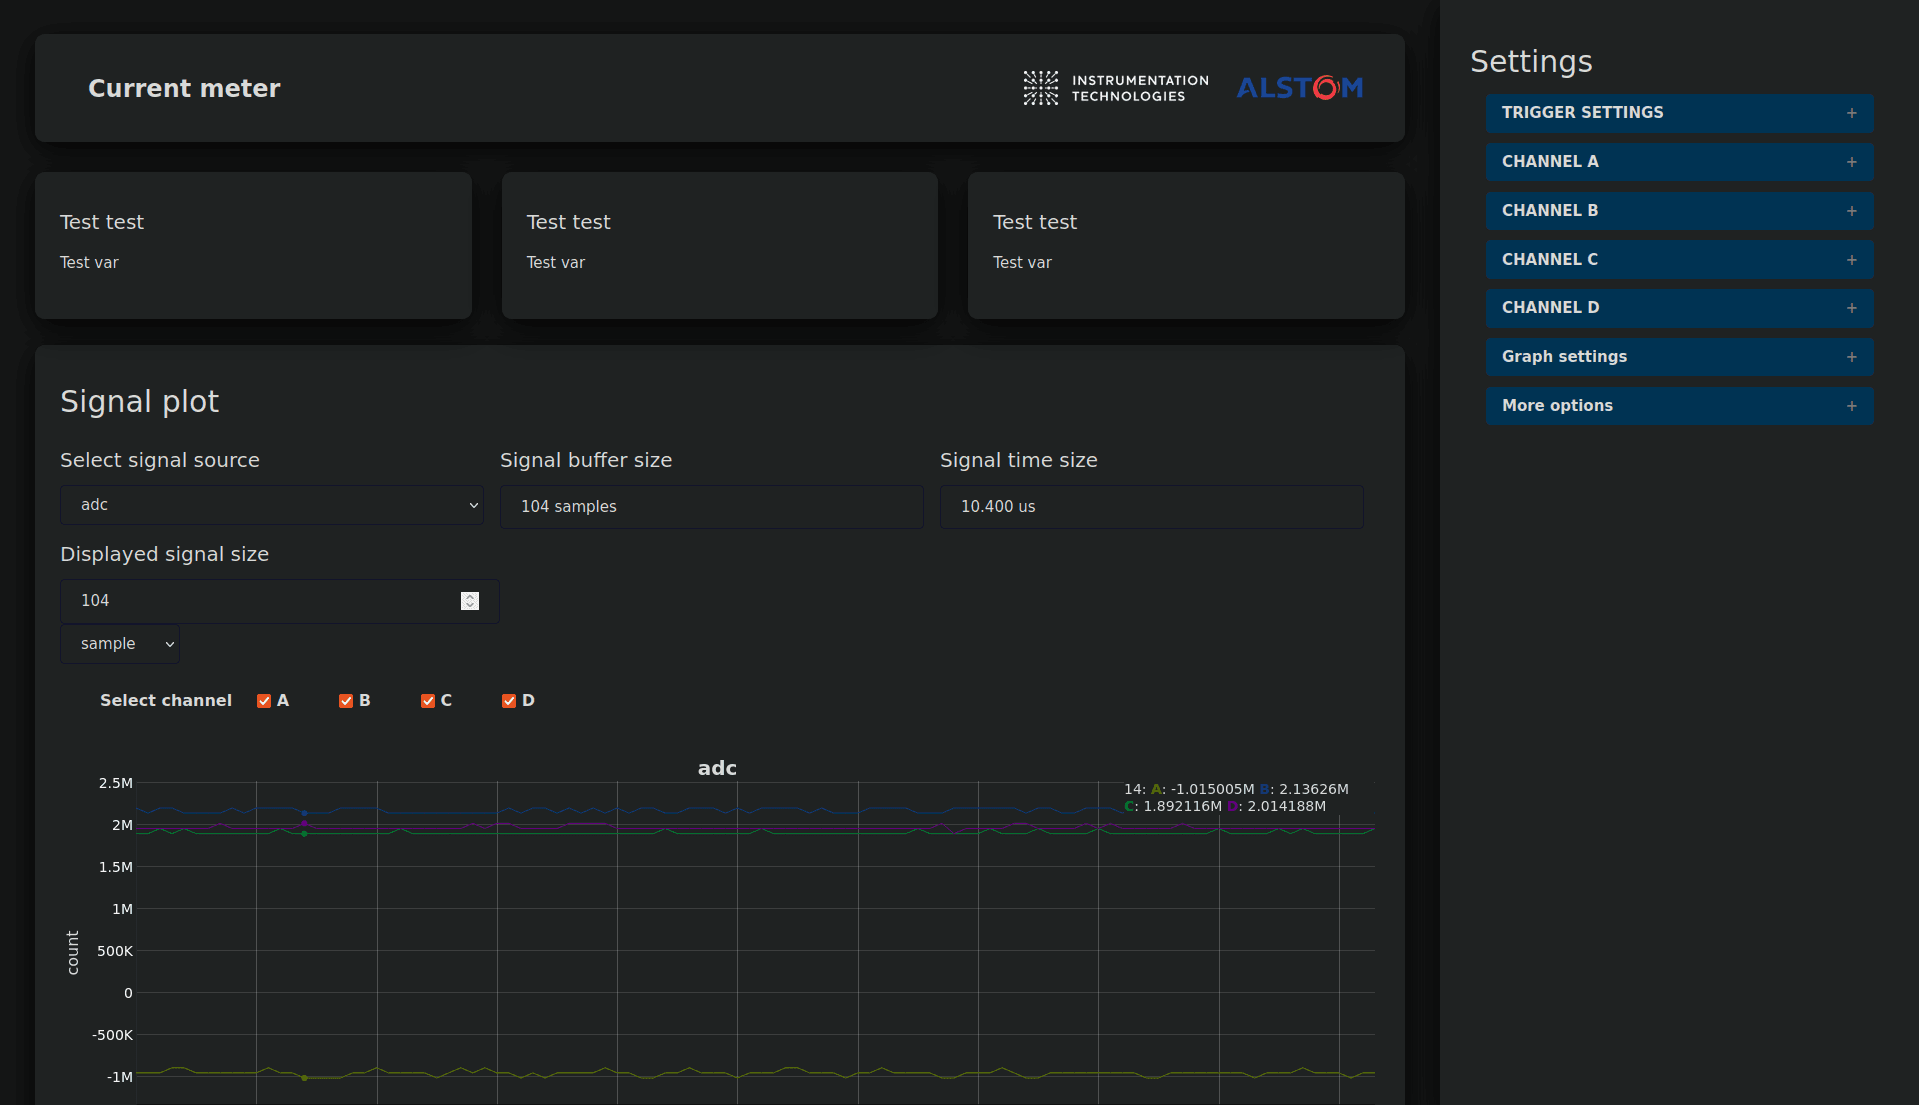
Task: Expand Trigger Settings plus icon
Action: click(1852, 113)
